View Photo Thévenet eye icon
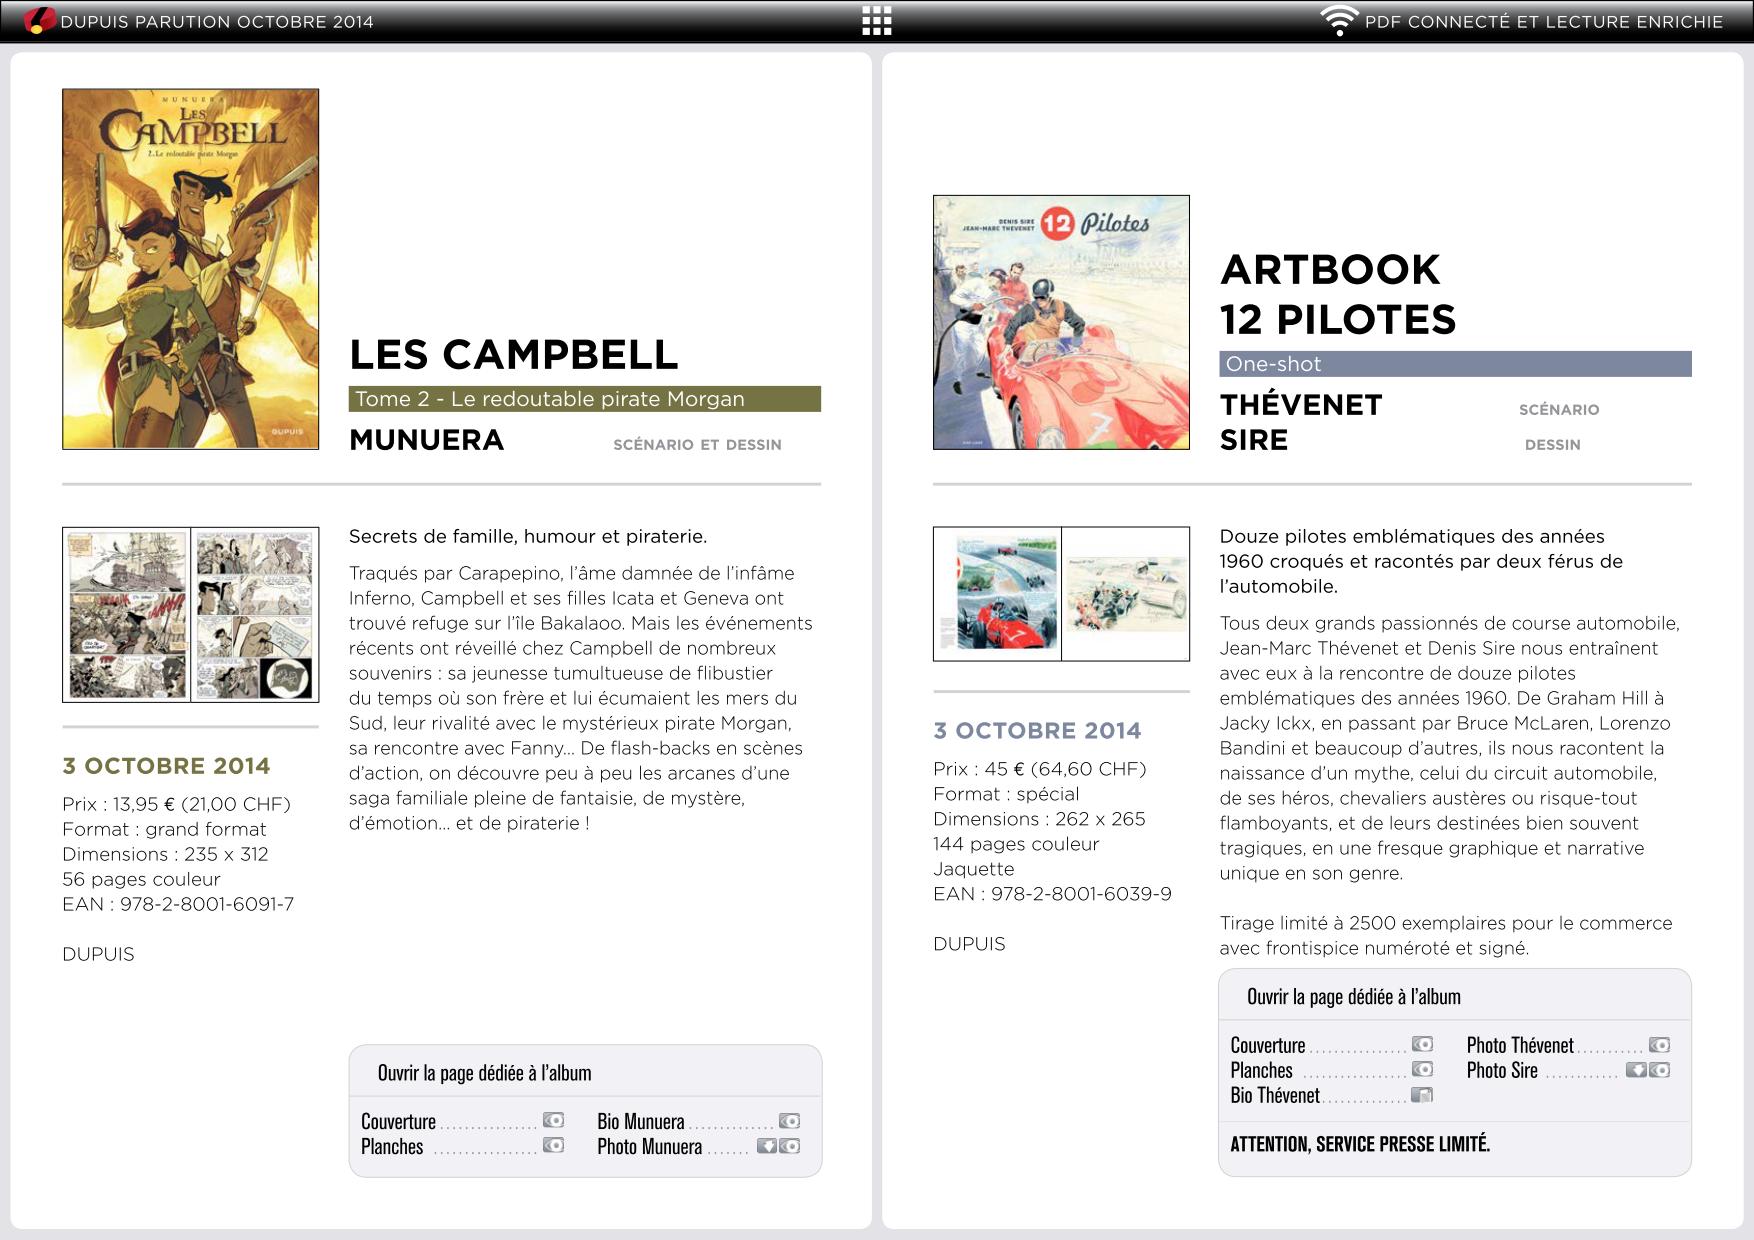1754x1240 pixels. click(1659, 1045)
